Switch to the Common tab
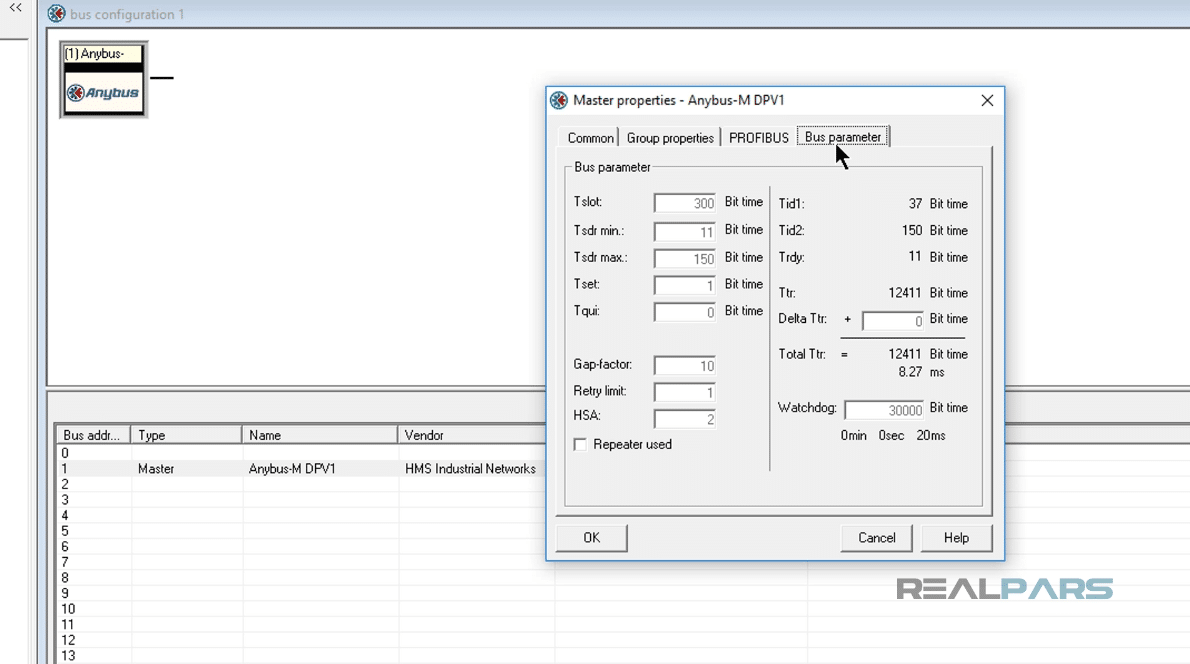 590,138
